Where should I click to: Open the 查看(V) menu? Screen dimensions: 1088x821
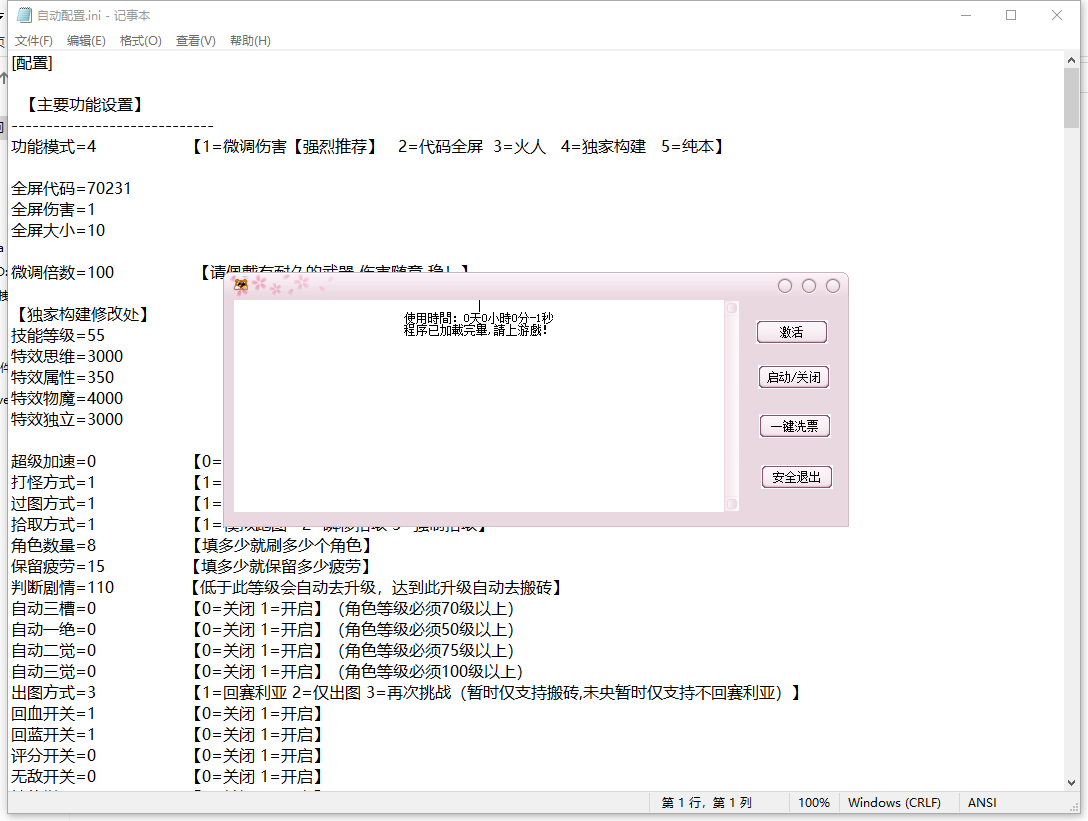coord(195,41)
